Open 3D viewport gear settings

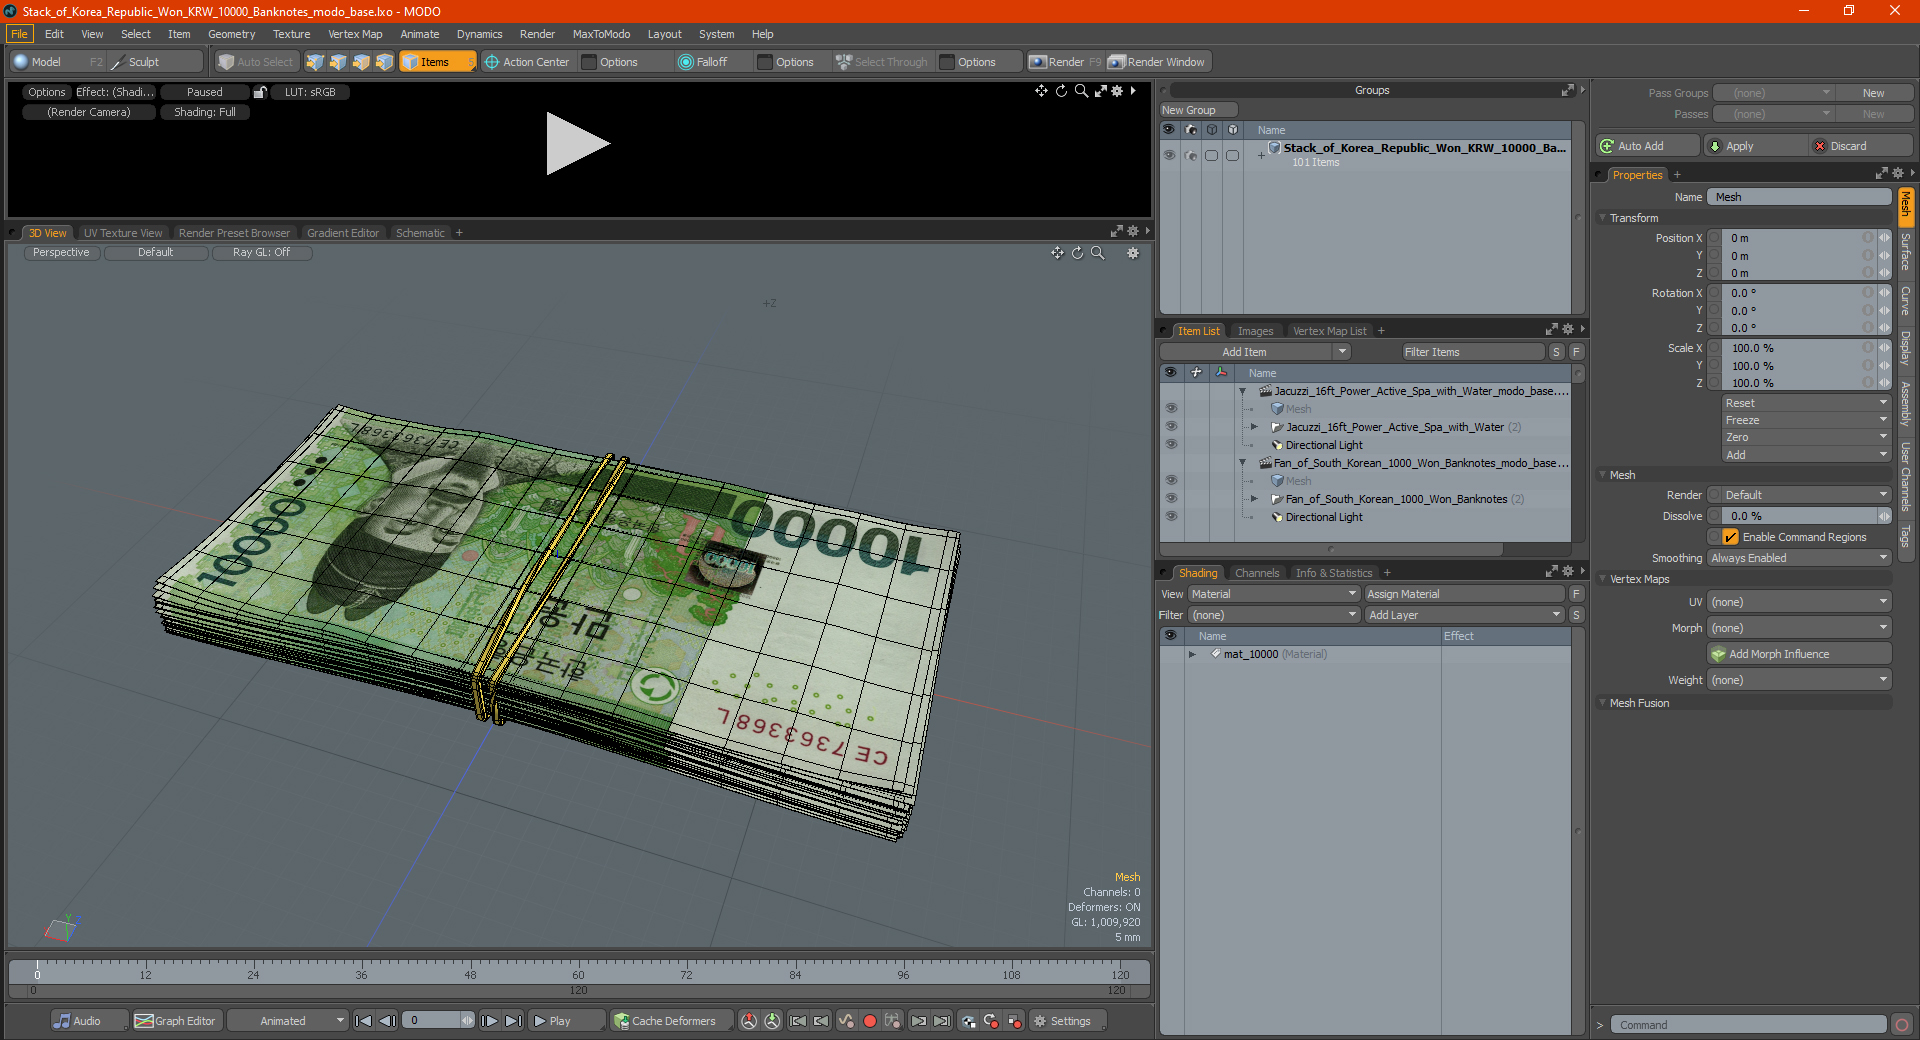pos(1133,253)
